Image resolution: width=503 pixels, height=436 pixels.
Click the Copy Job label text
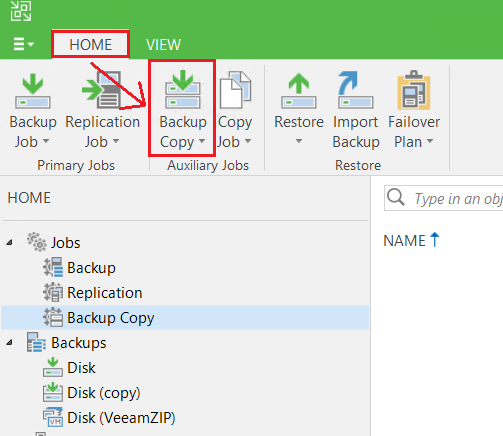pos(235,132)
